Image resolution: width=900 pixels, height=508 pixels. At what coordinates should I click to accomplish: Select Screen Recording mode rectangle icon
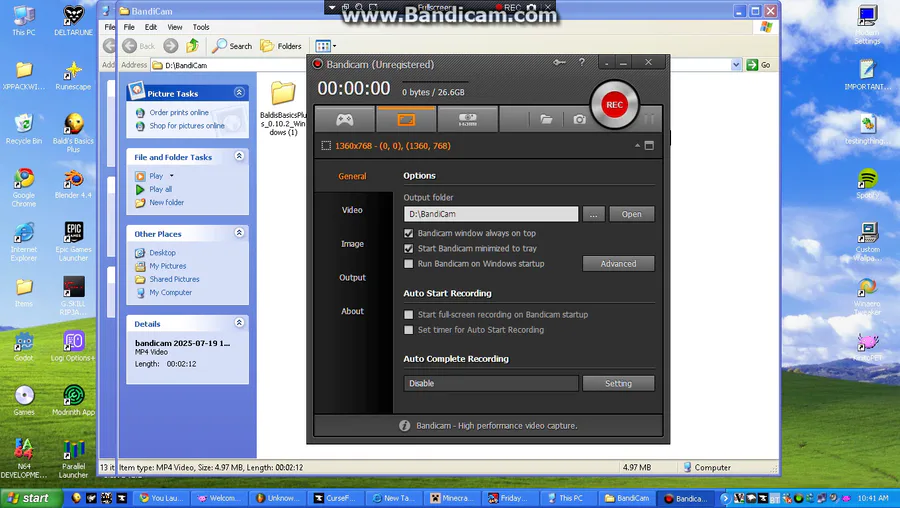(406, 119)
